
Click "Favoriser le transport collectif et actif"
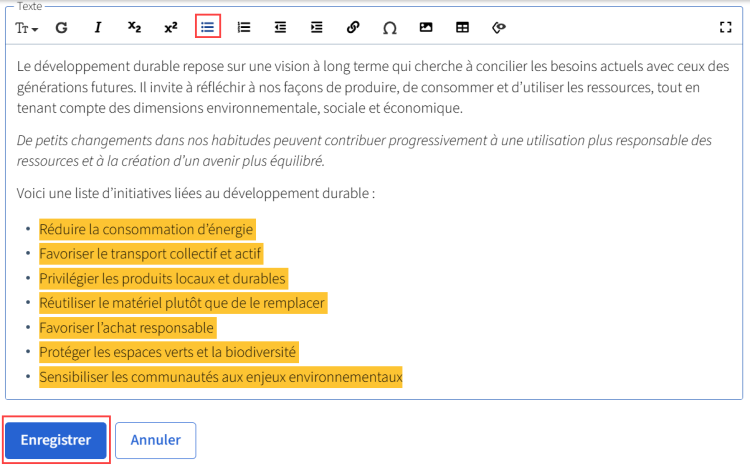pos(150,254)
